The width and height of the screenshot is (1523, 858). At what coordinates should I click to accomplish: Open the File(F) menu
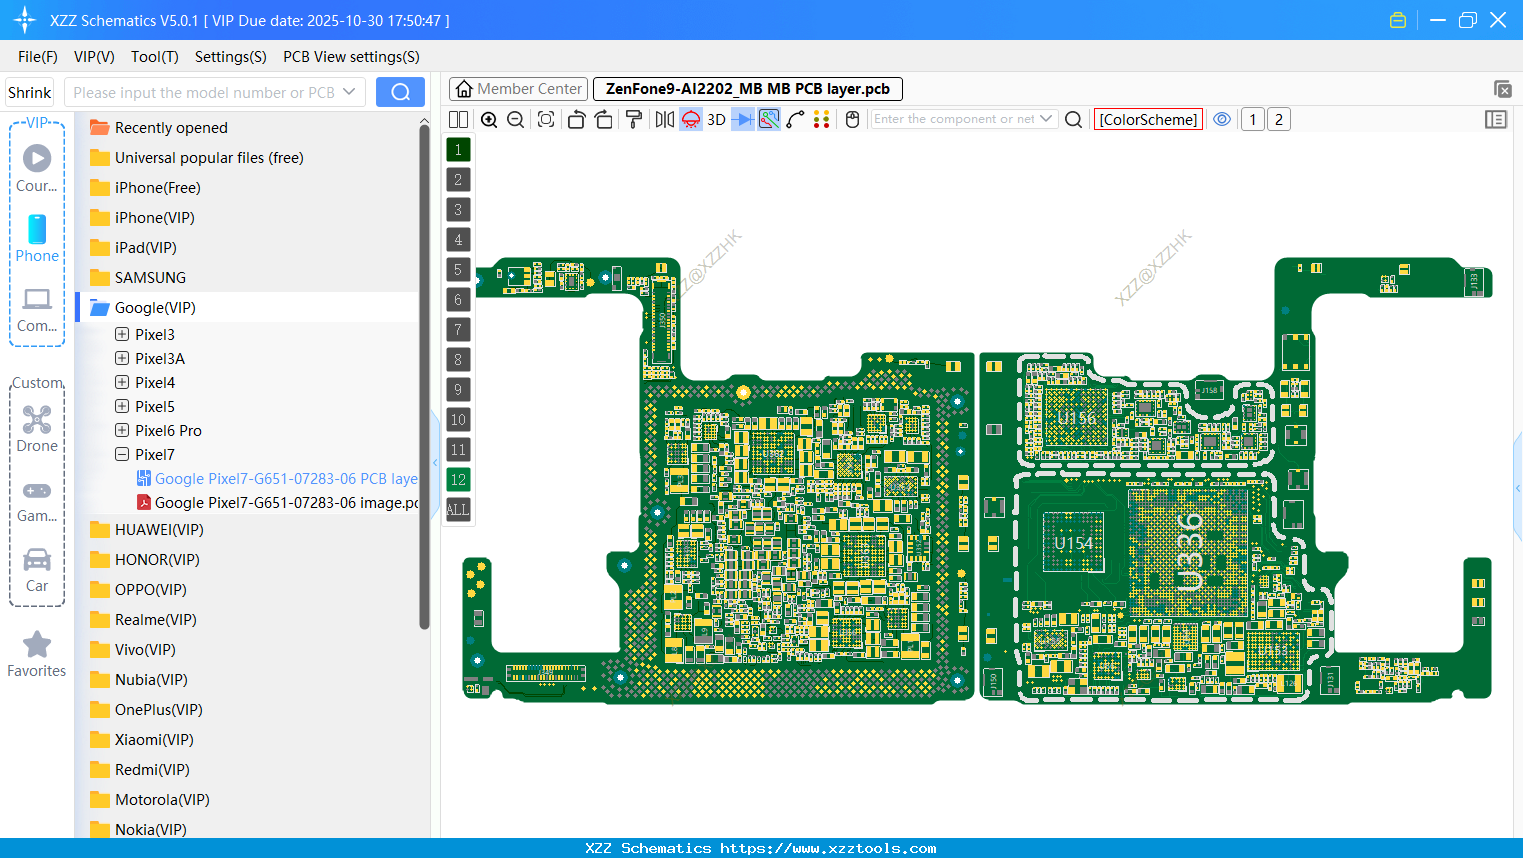(x=38, y=56)
